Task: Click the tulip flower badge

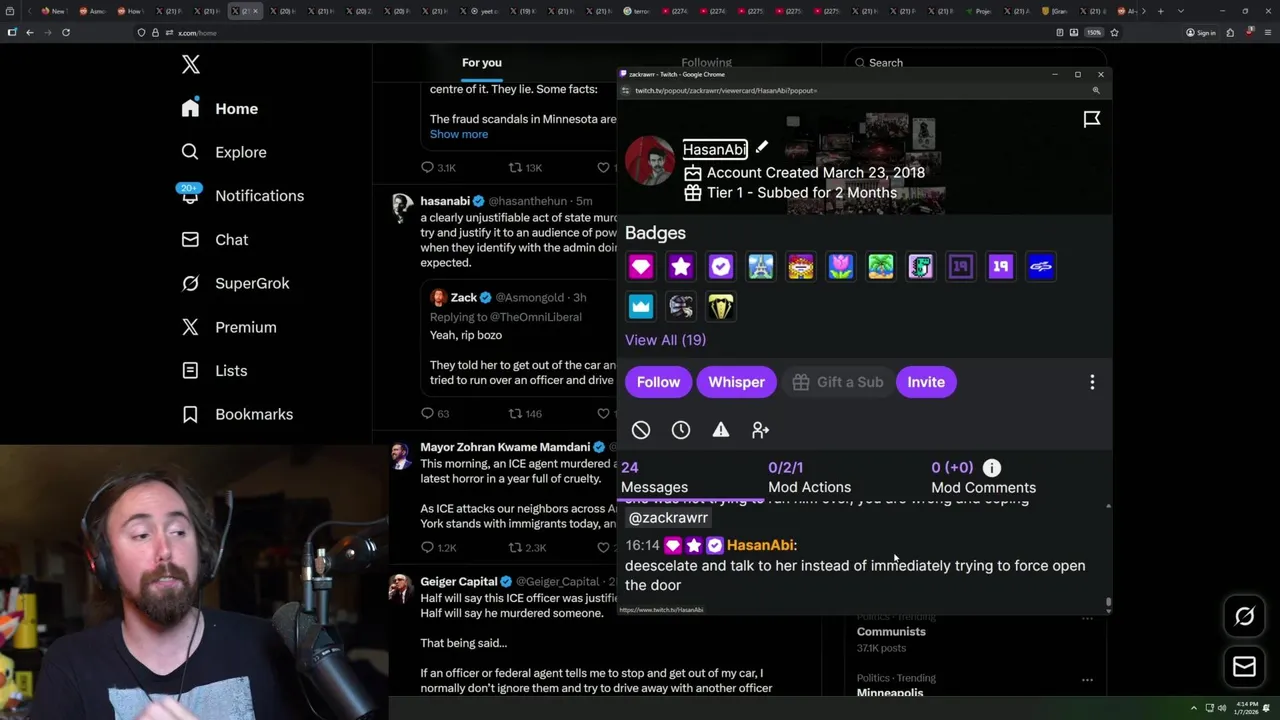Action: [841, 267]
